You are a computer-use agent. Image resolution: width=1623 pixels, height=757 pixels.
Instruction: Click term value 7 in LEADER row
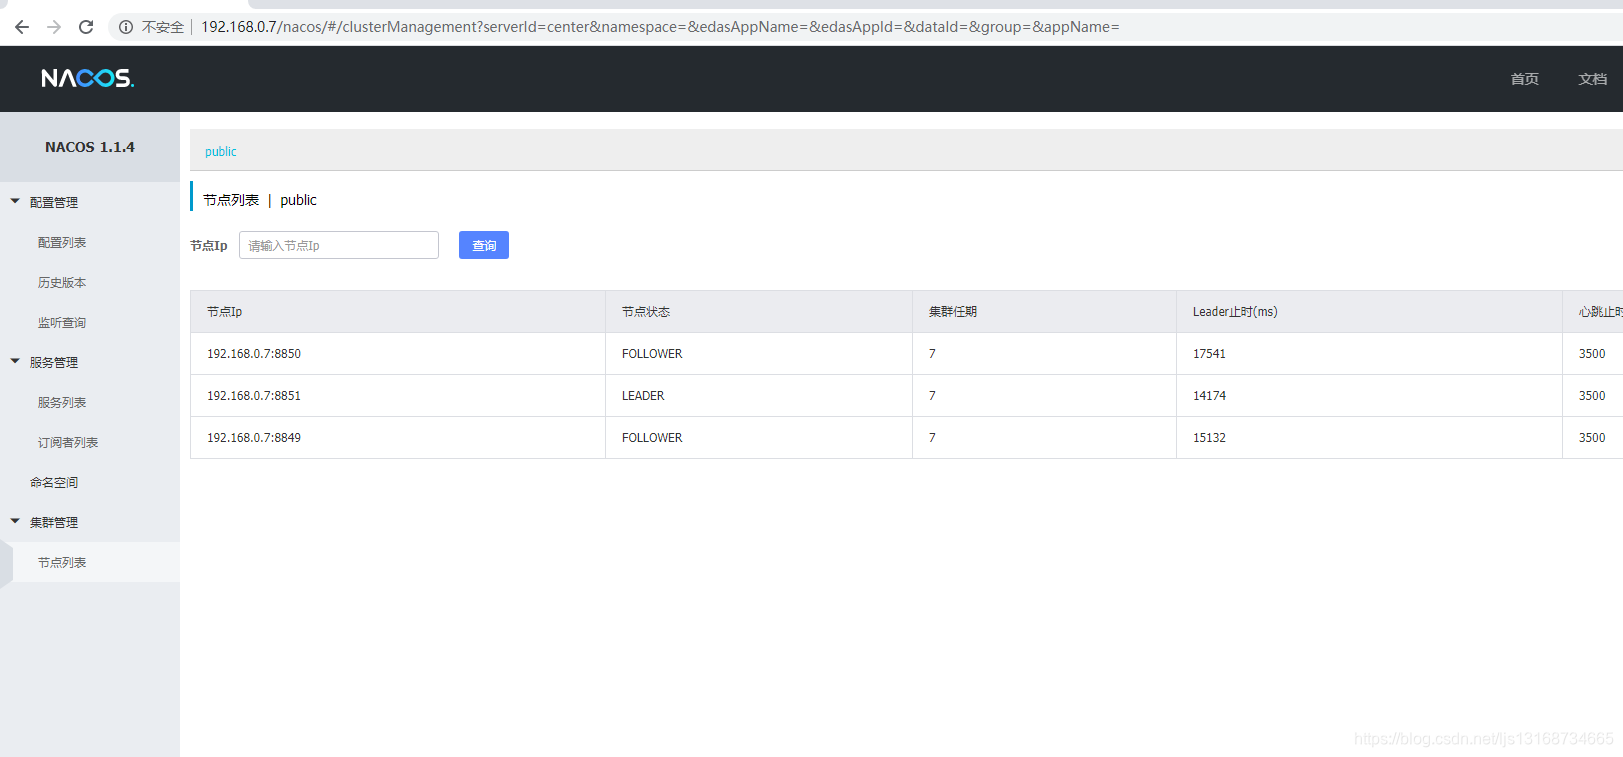click(932, 396)
